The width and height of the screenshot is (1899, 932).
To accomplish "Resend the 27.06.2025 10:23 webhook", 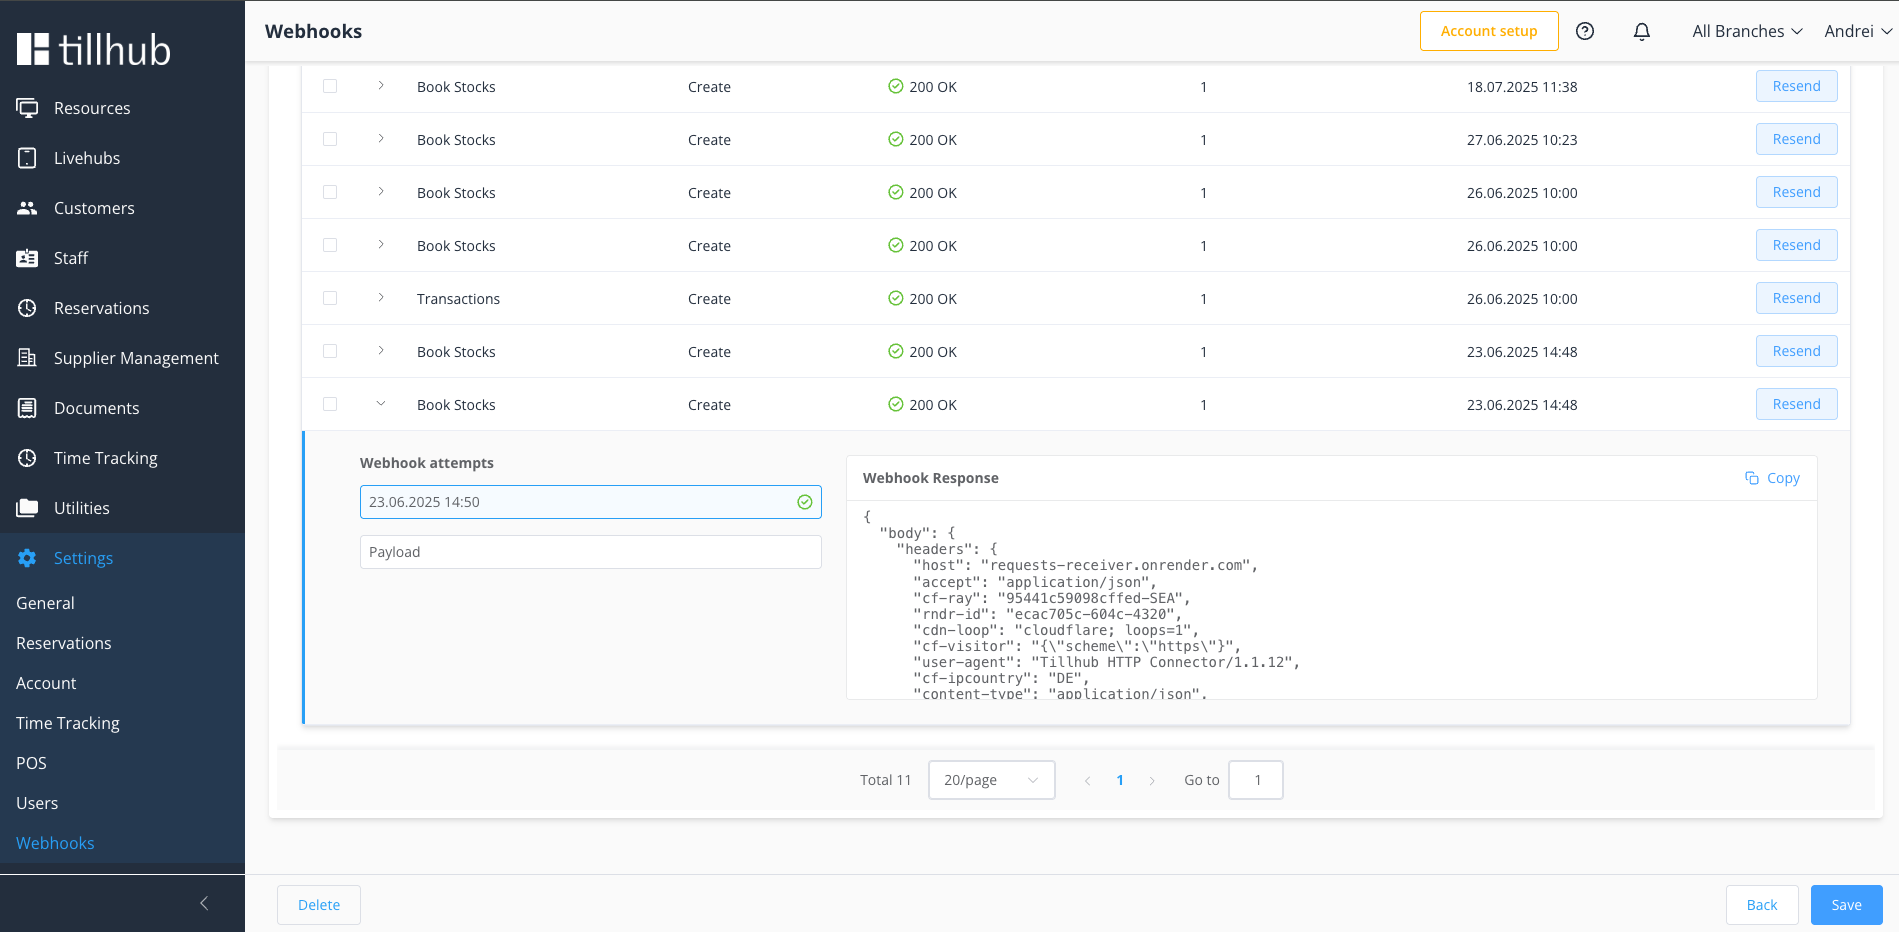I will [x=1796, y=139].
